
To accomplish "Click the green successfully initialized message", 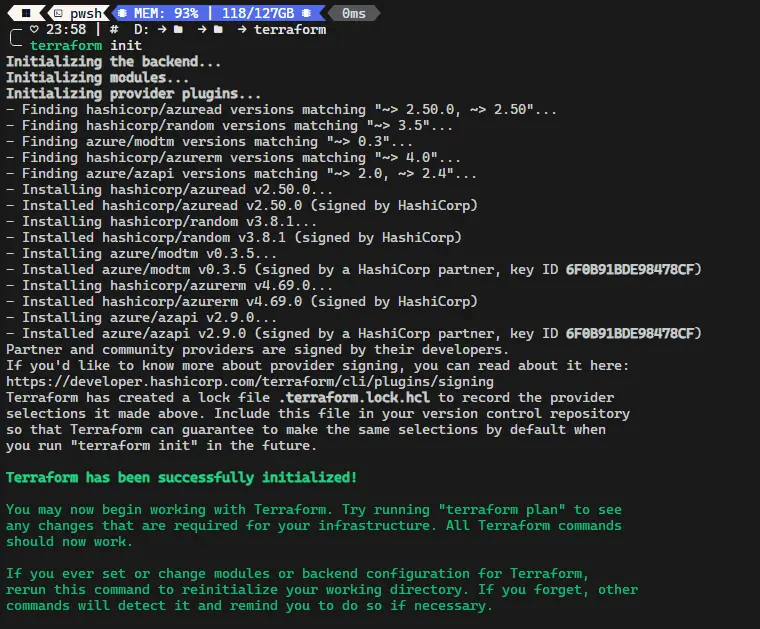I will pyautogui.click(x=181, y=477).
